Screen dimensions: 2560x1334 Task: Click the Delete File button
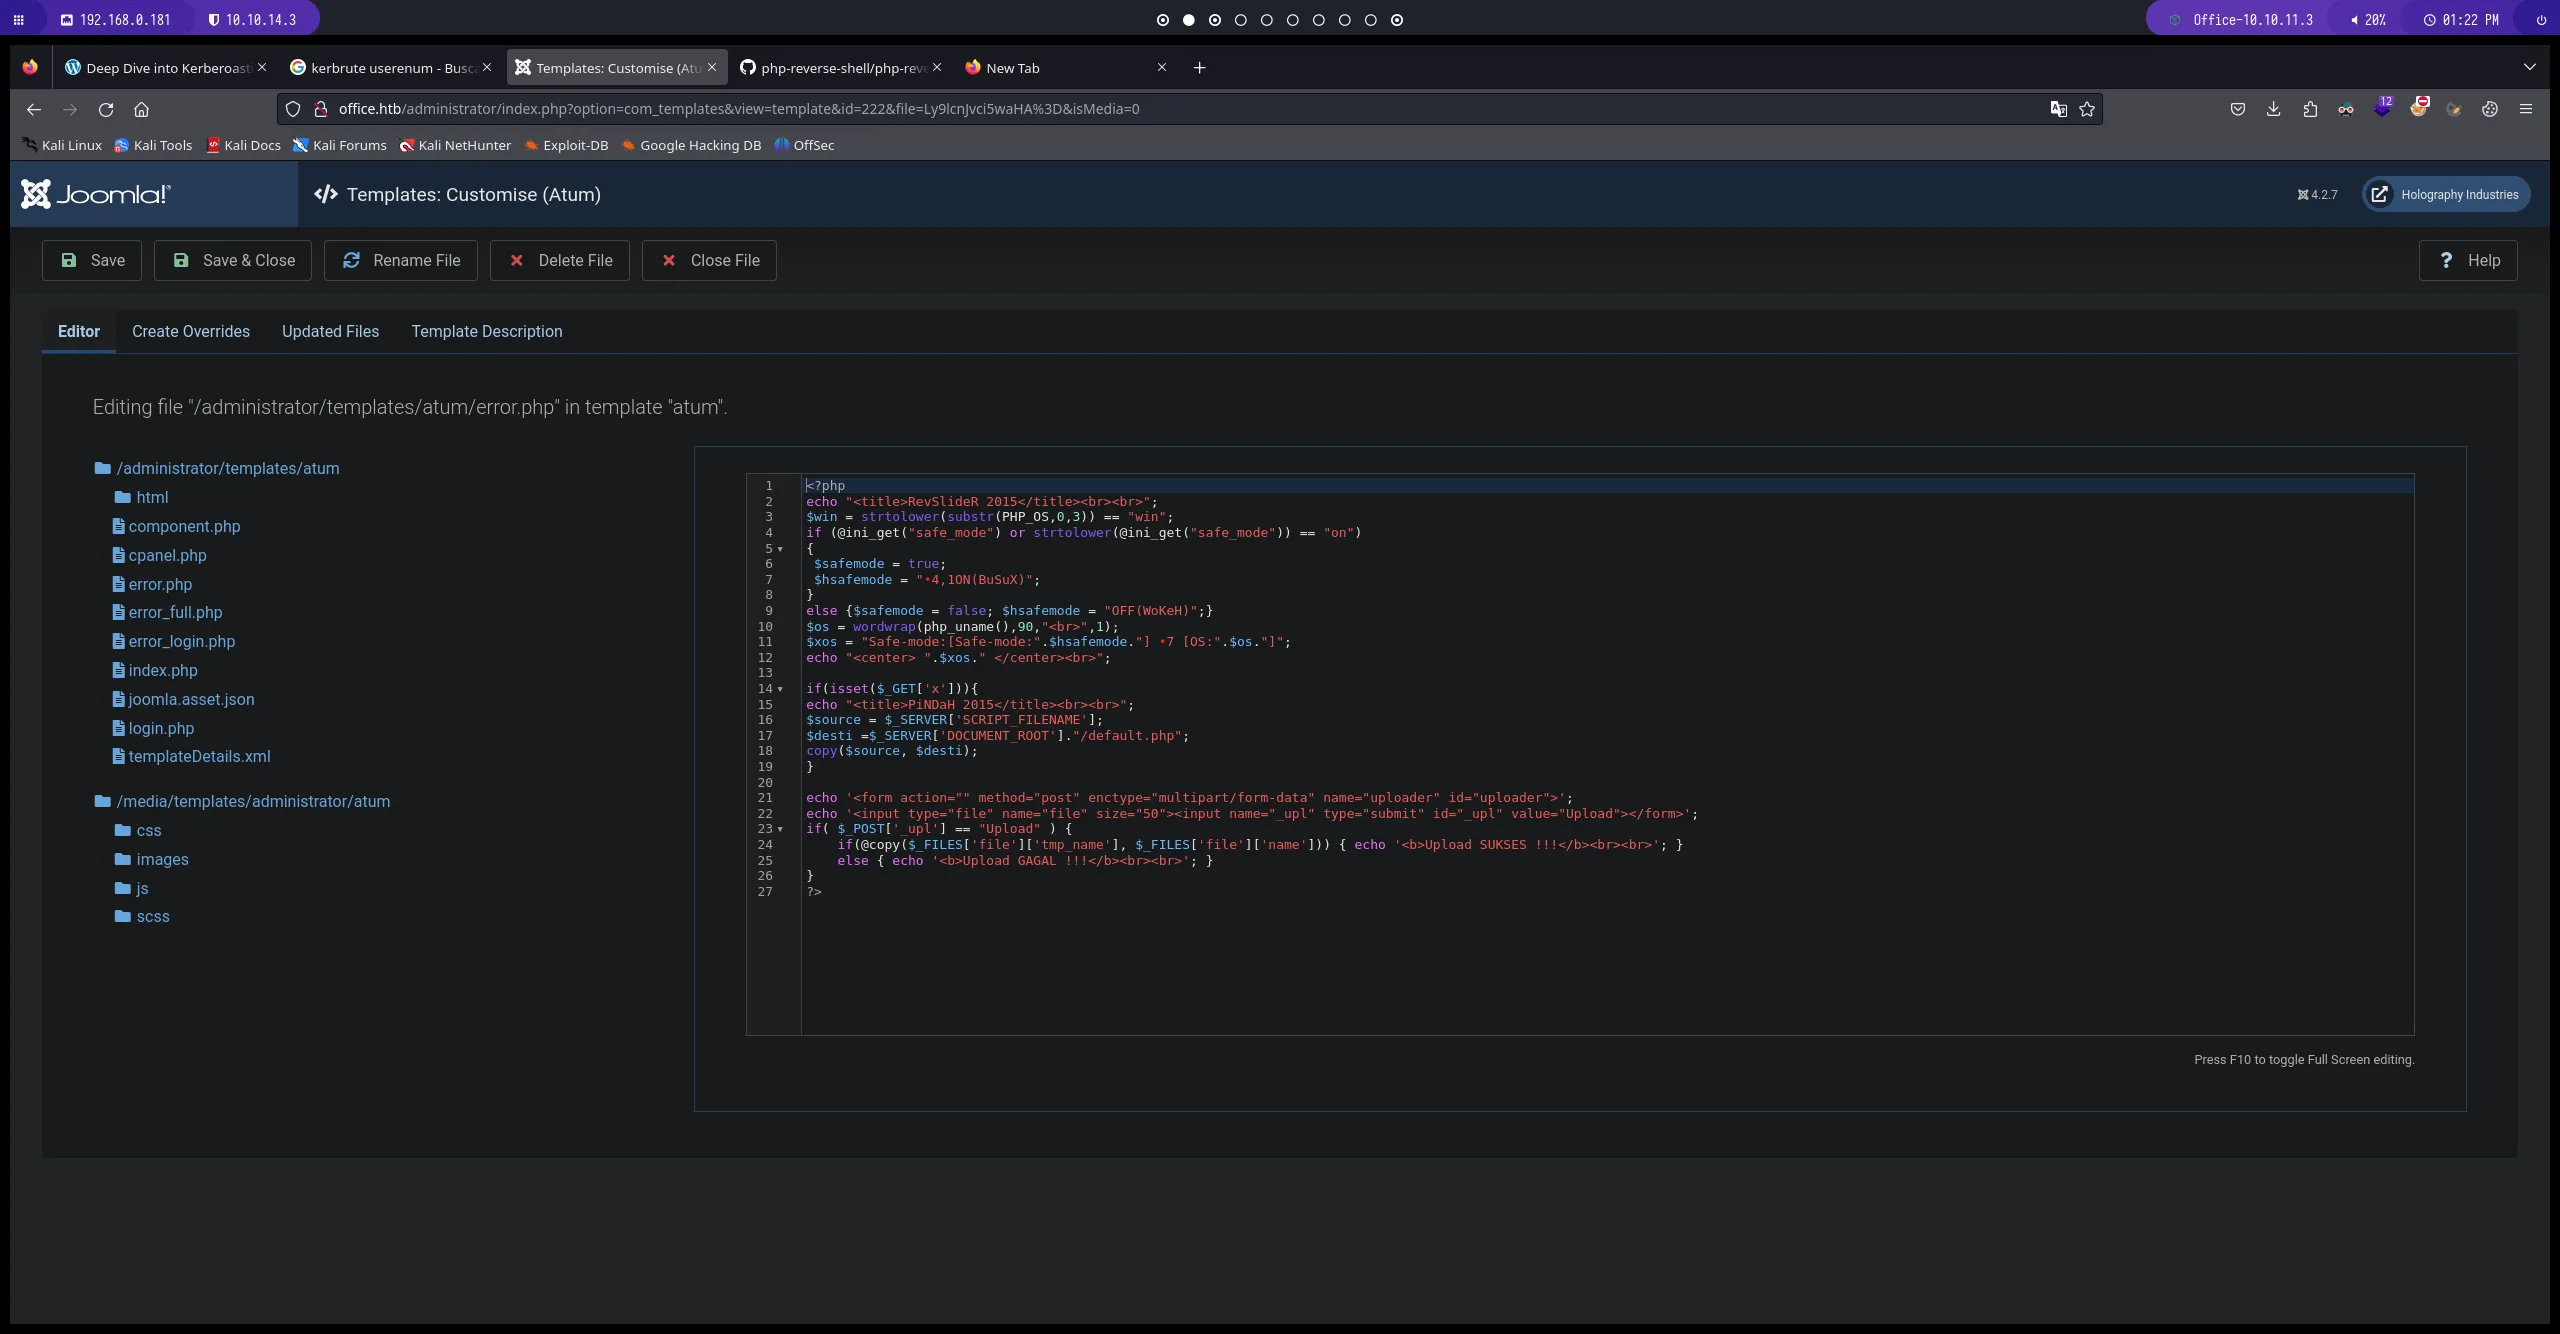pos(559,260)
